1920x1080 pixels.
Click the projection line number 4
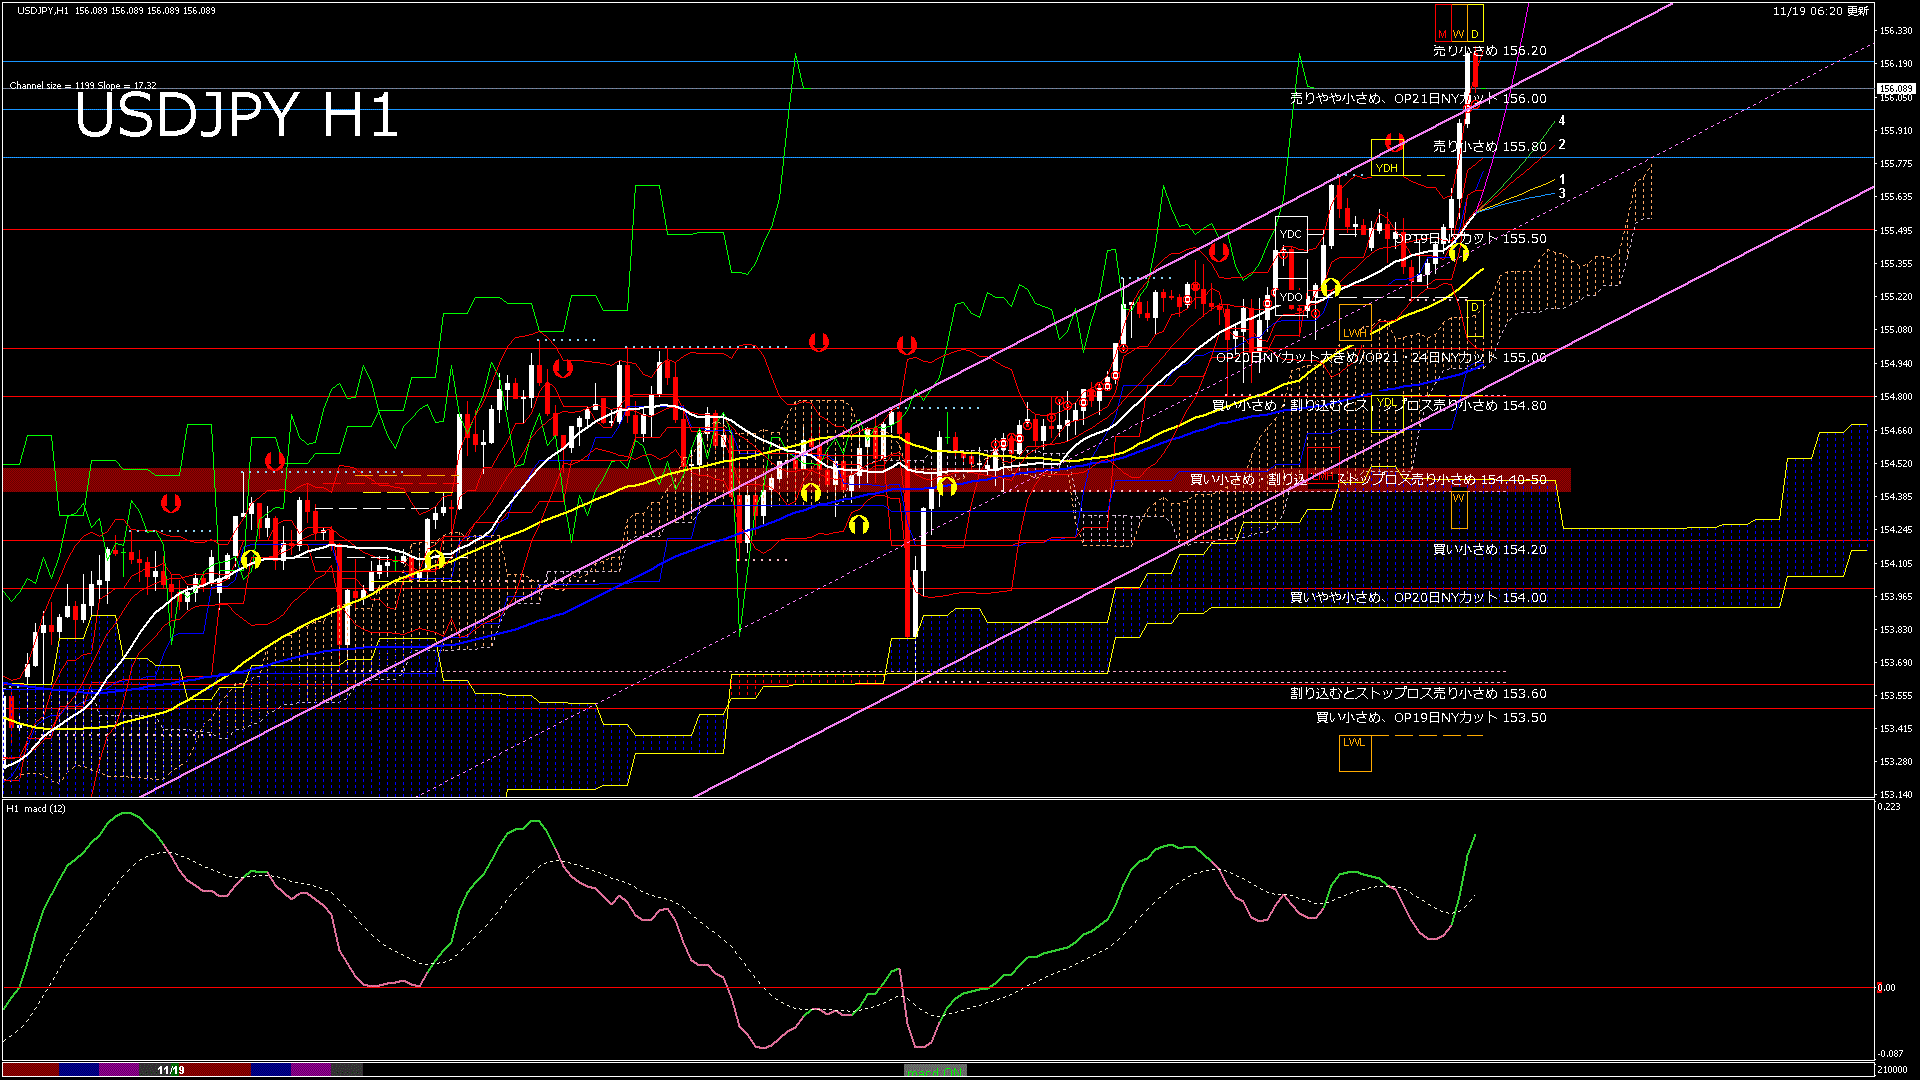click(x=1562, y=121)
